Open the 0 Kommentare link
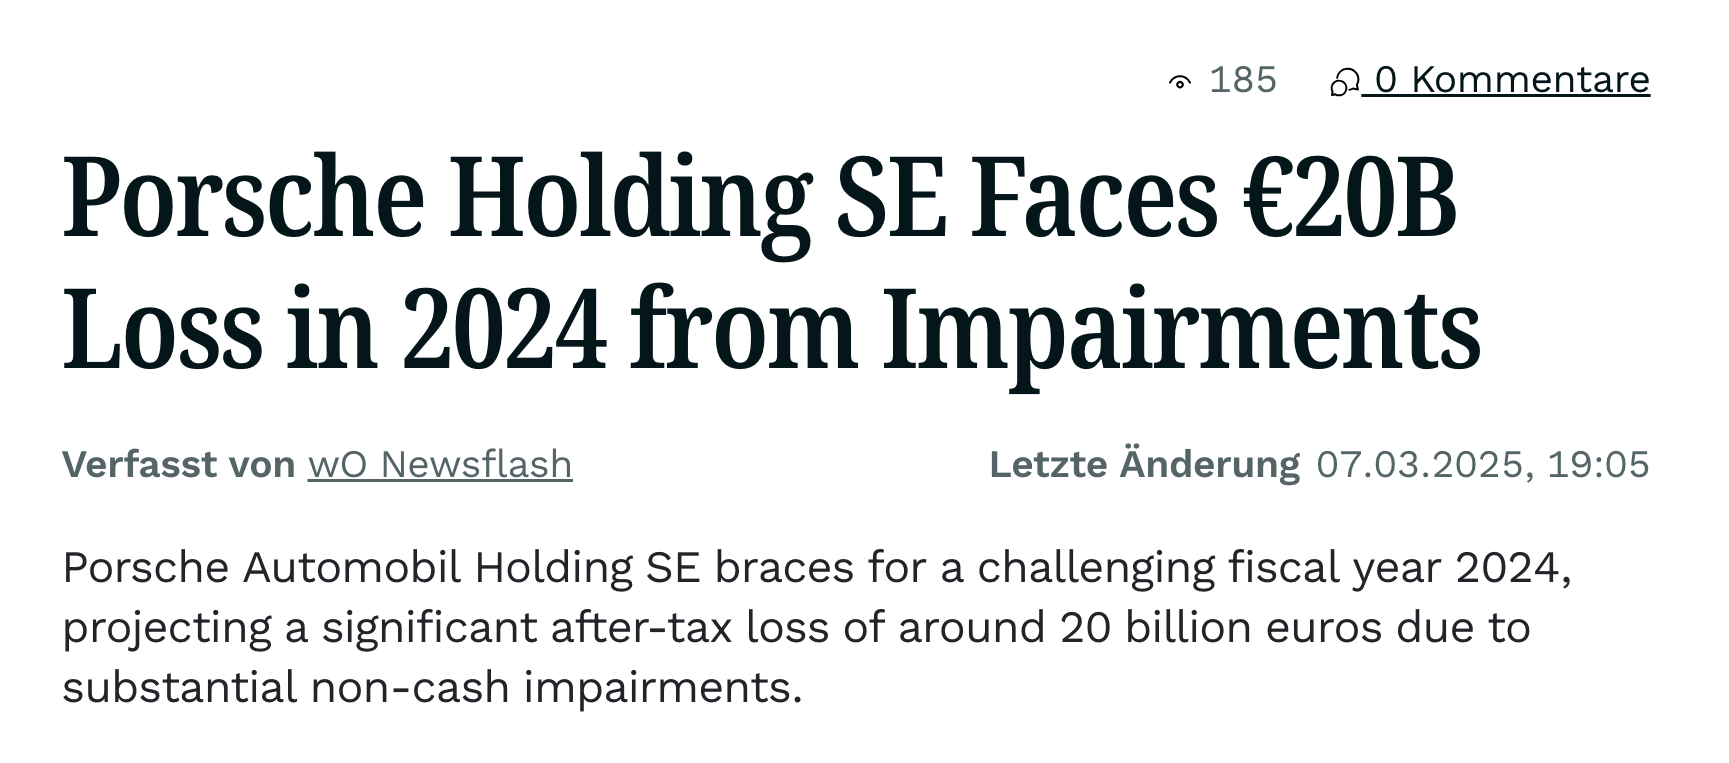 click(x=1490, y=80)
